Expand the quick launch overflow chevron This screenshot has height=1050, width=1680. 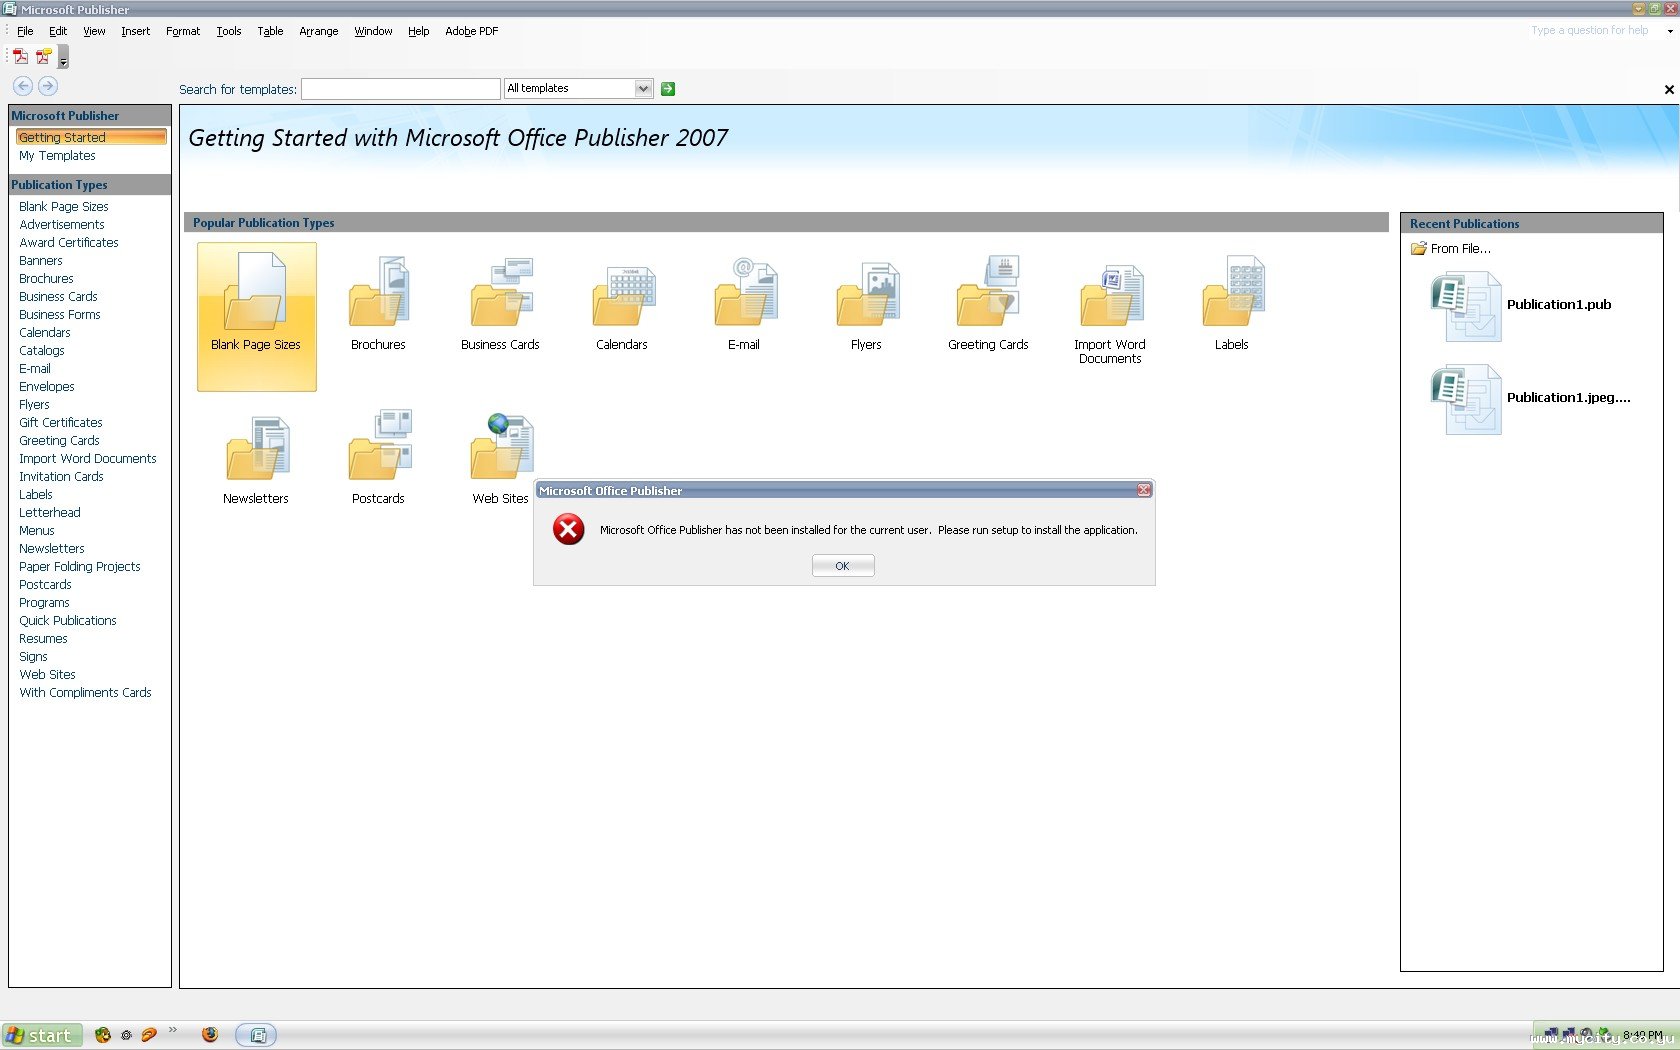(x=173, y=1029)
